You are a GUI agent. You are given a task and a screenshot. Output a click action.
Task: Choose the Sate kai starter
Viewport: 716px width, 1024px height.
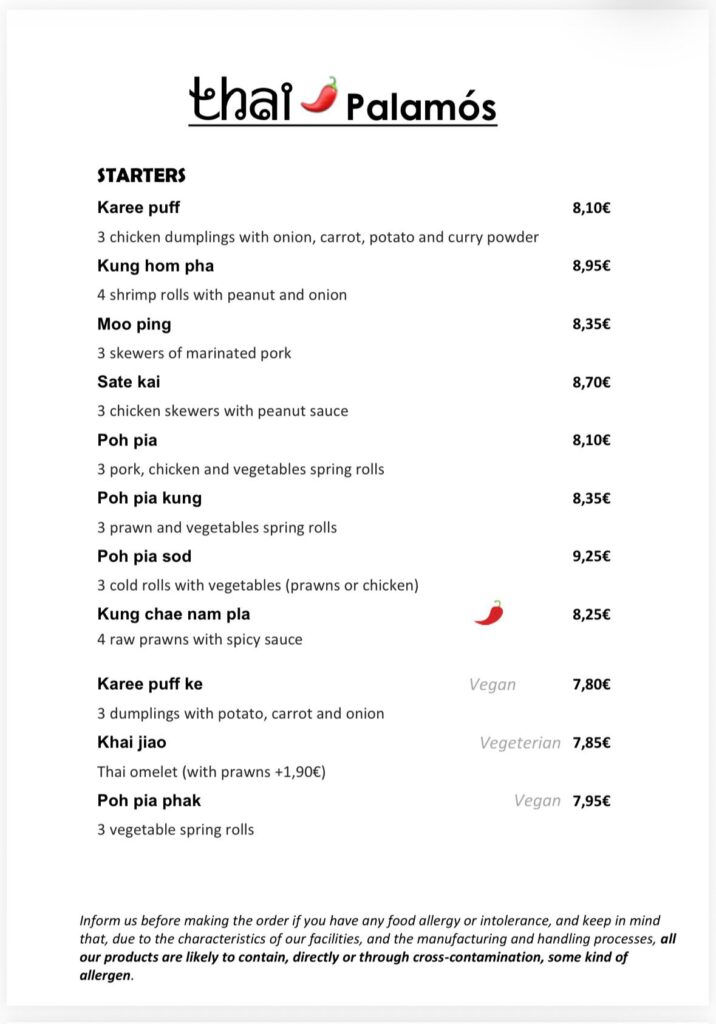coord(128,382)
